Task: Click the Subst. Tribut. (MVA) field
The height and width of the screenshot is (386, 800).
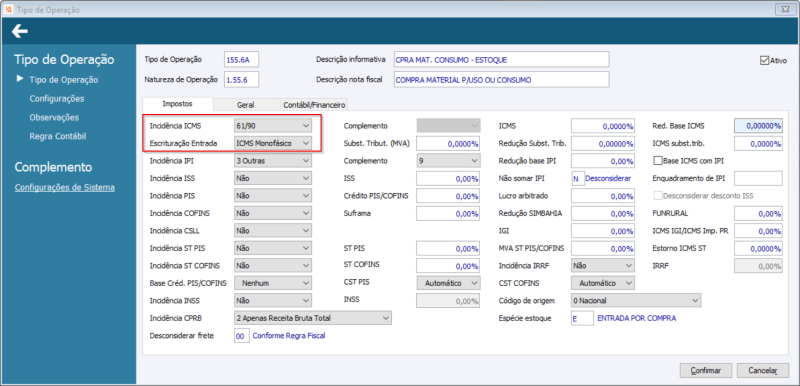Action: 448,144
